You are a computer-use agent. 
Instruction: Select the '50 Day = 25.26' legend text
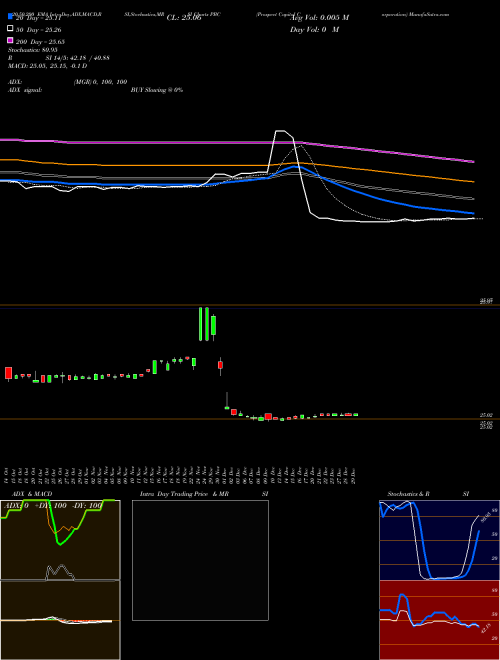[39, 30]
